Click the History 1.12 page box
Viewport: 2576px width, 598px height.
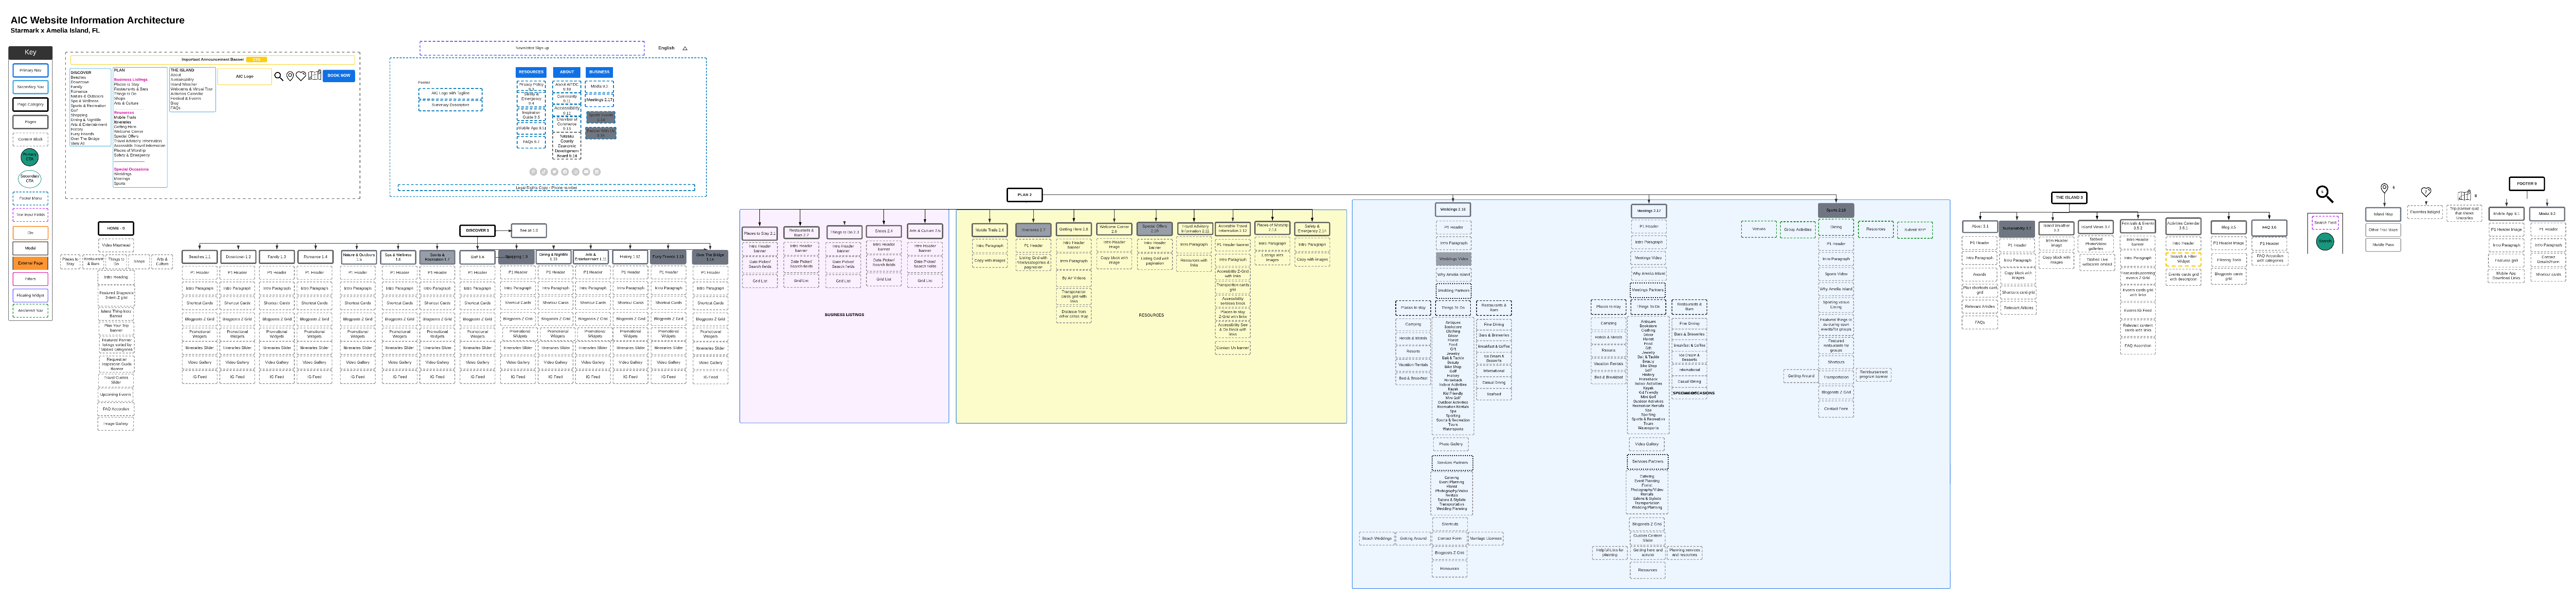point(630,257)
